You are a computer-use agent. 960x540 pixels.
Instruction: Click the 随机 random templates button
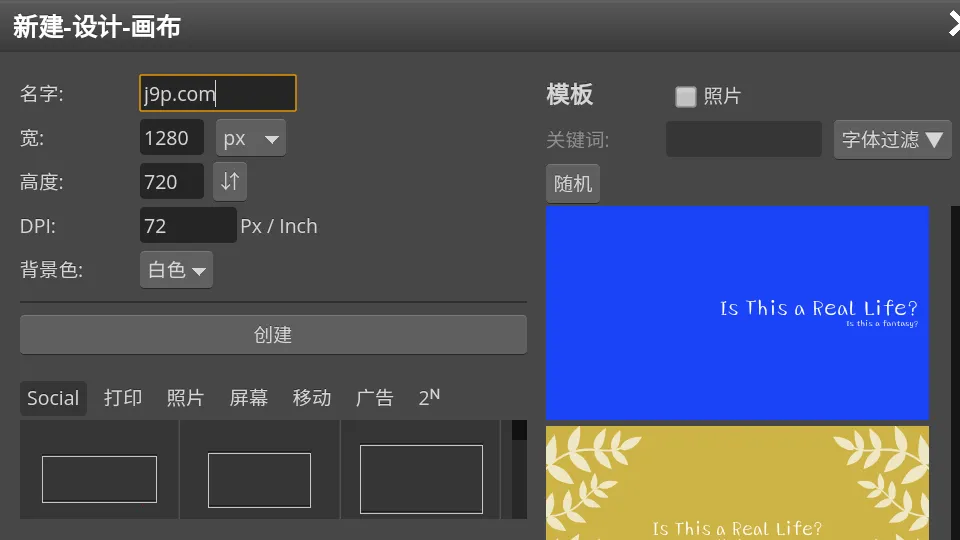coord(572,184)
